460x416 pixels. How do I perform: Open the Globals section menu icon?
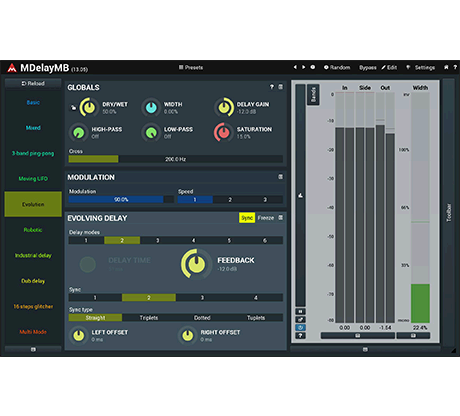click(x=281, y=87)
